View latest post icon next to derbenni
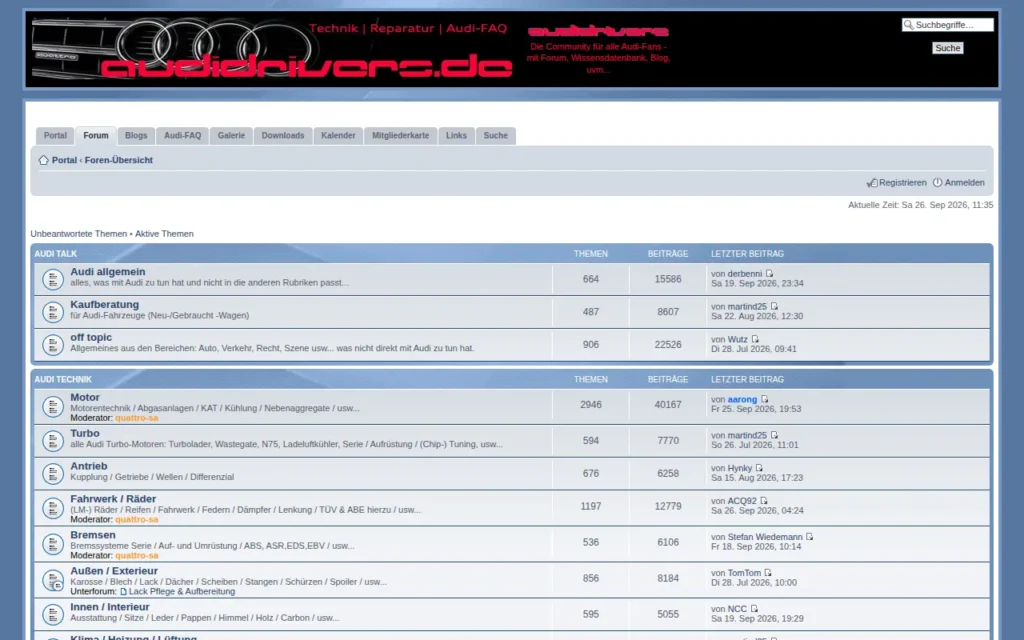This screenshot has height=640, width=1024. tap(769, 274)
